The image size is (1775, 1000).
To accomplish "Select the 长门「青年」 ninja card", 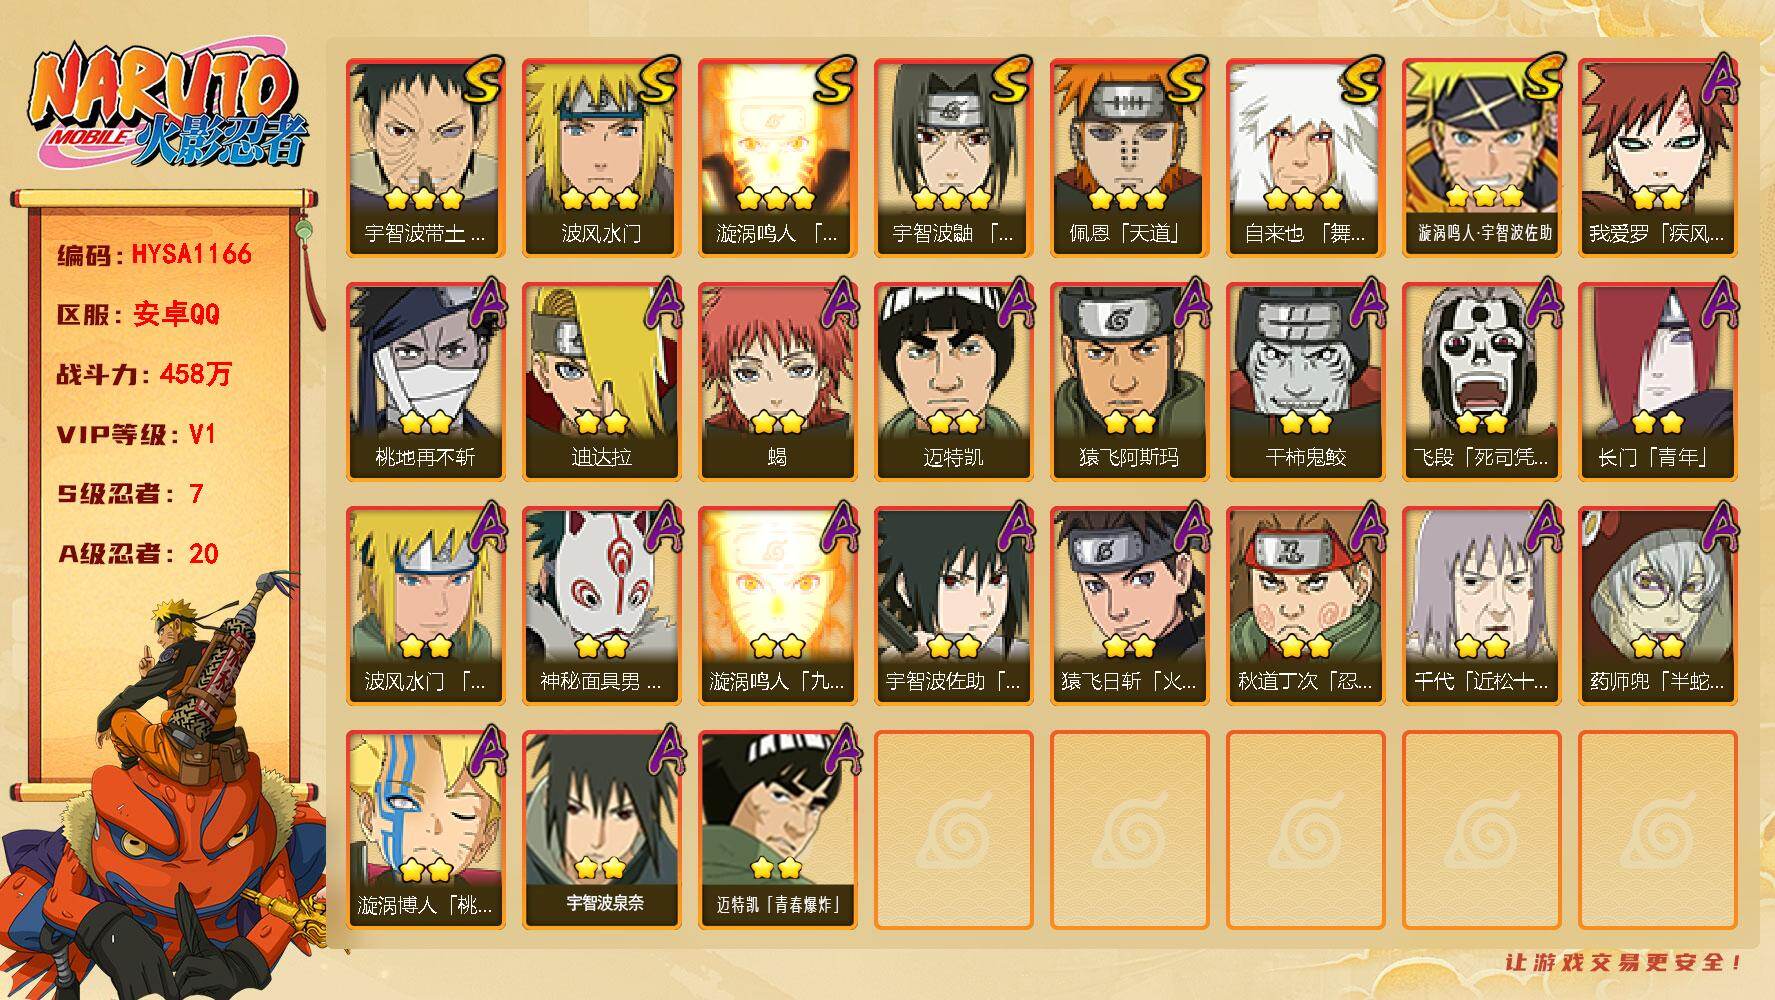I will [1658, 381].
